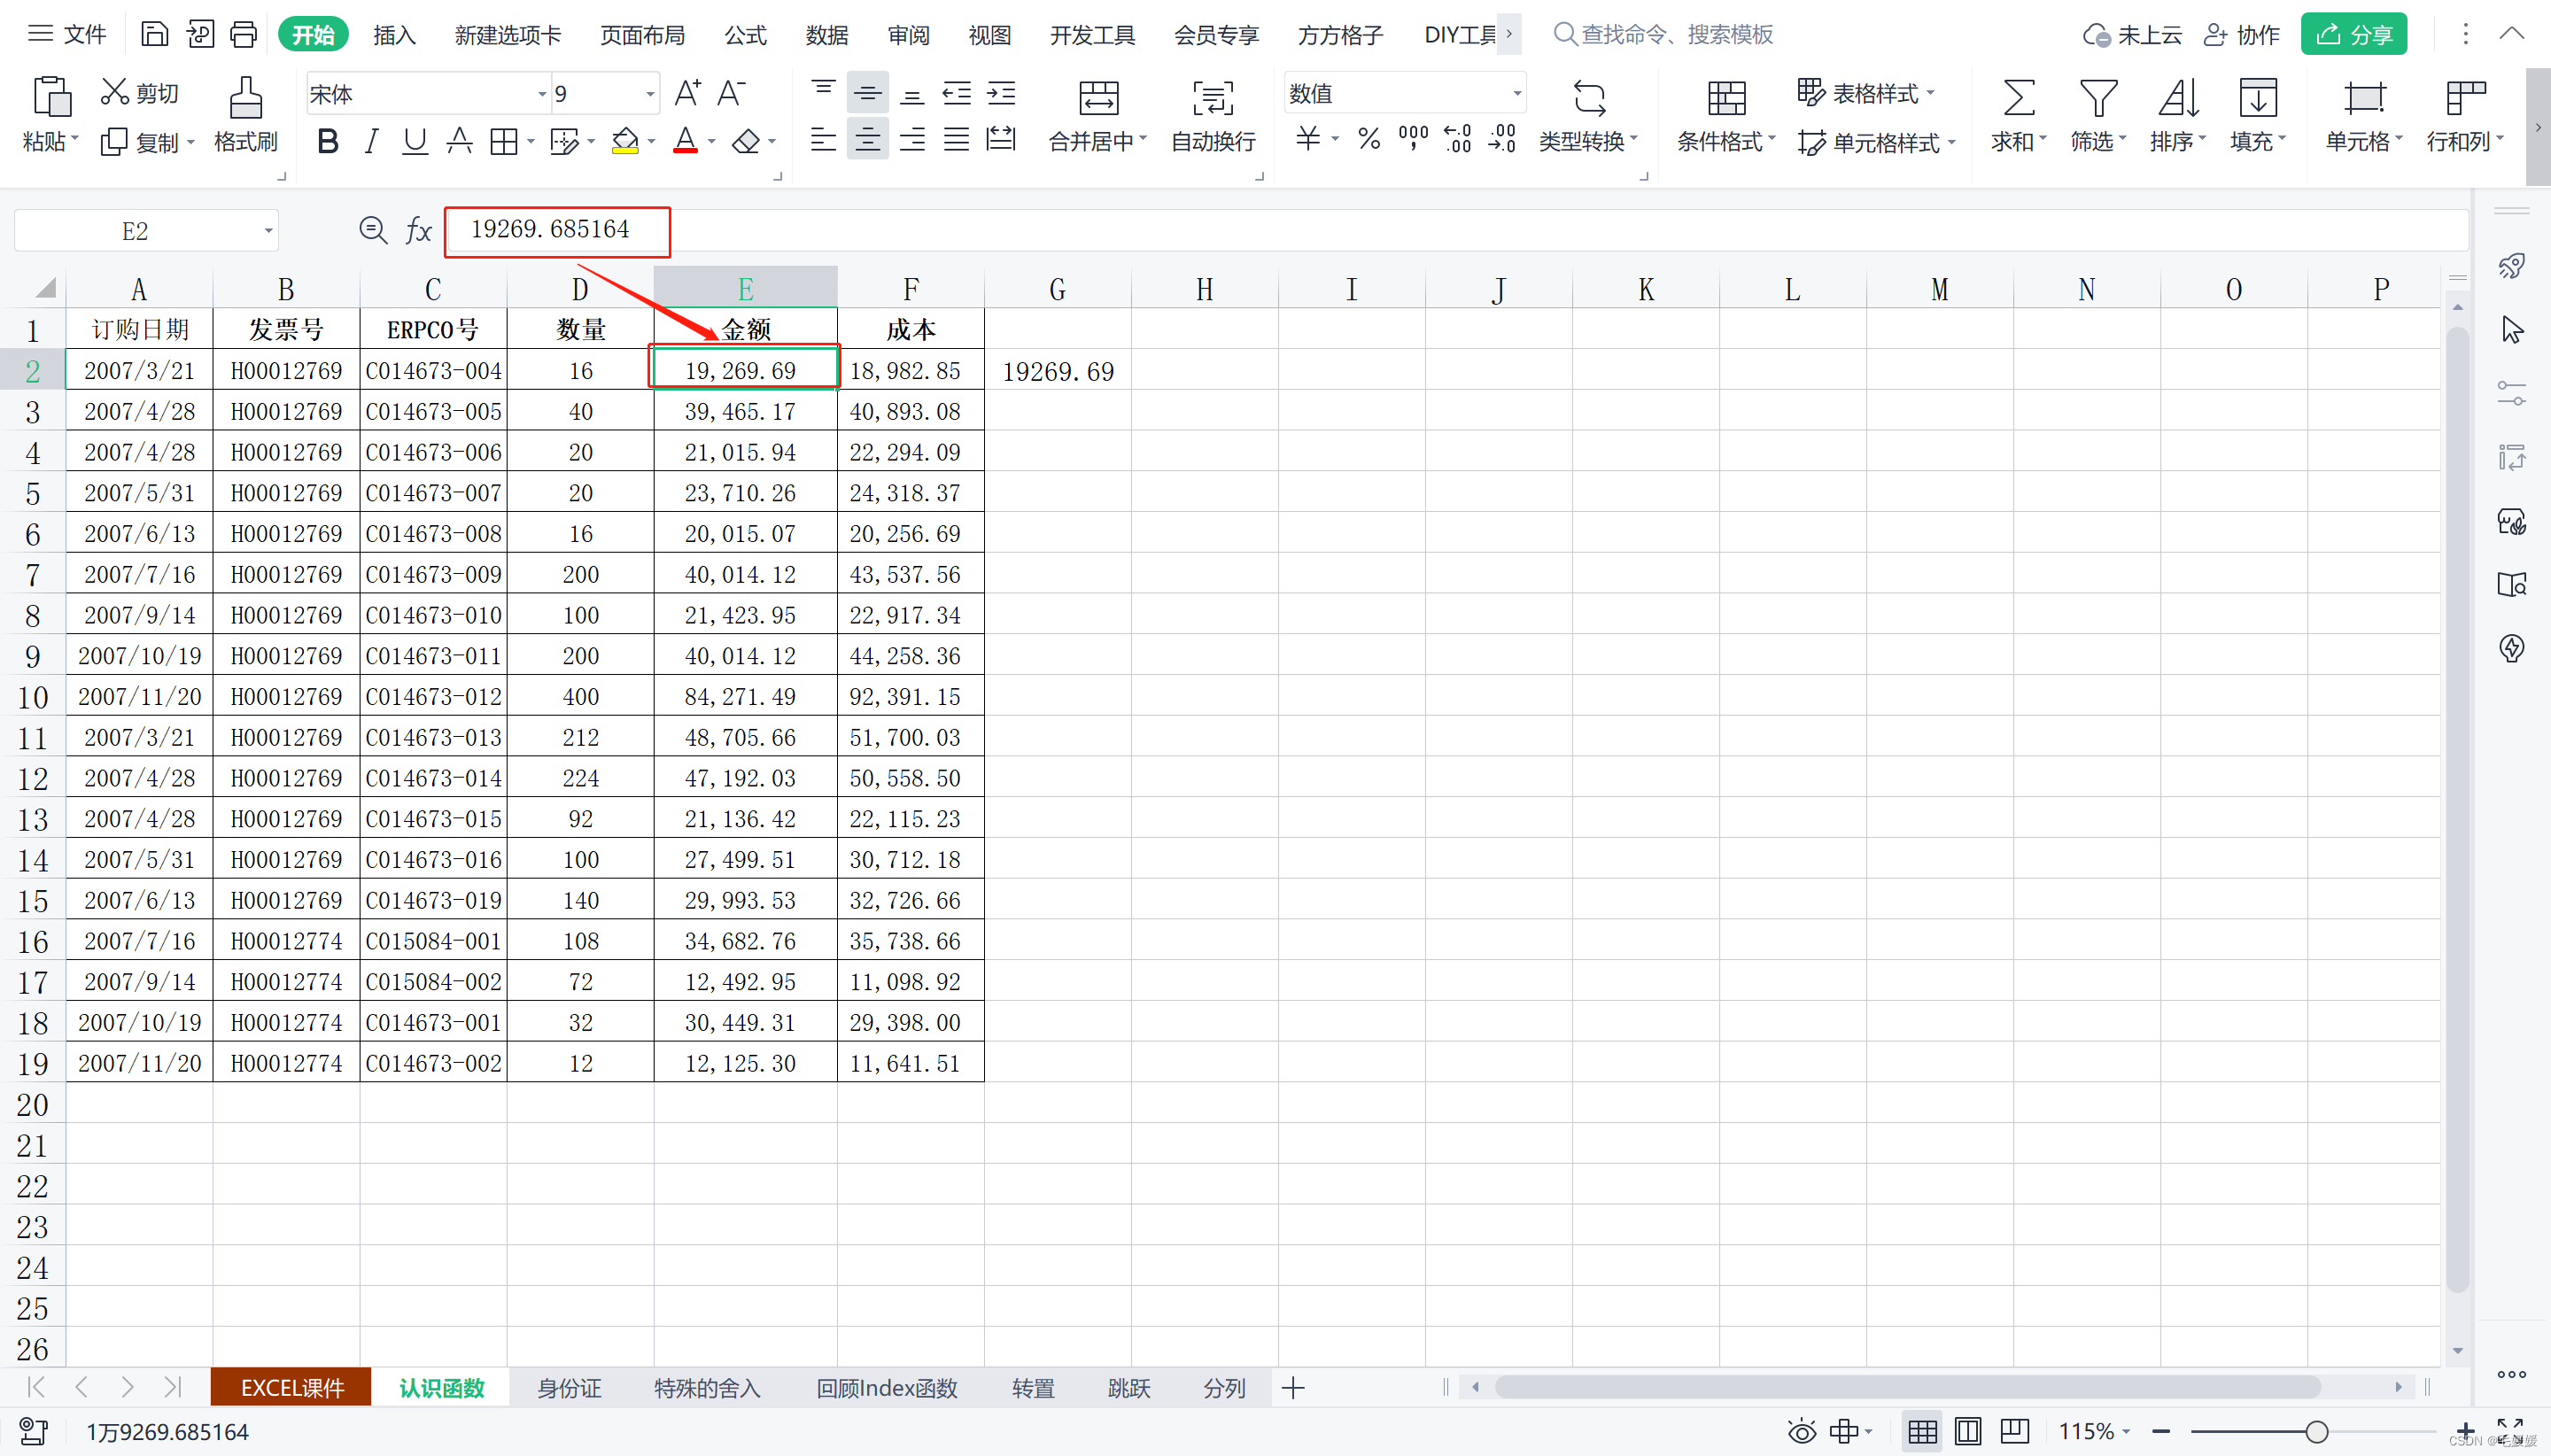Image resolution: width=2551 pixels, height=1456 pixels.
Task: Apply thousands separator format
Action: [x=1413, y=139]
